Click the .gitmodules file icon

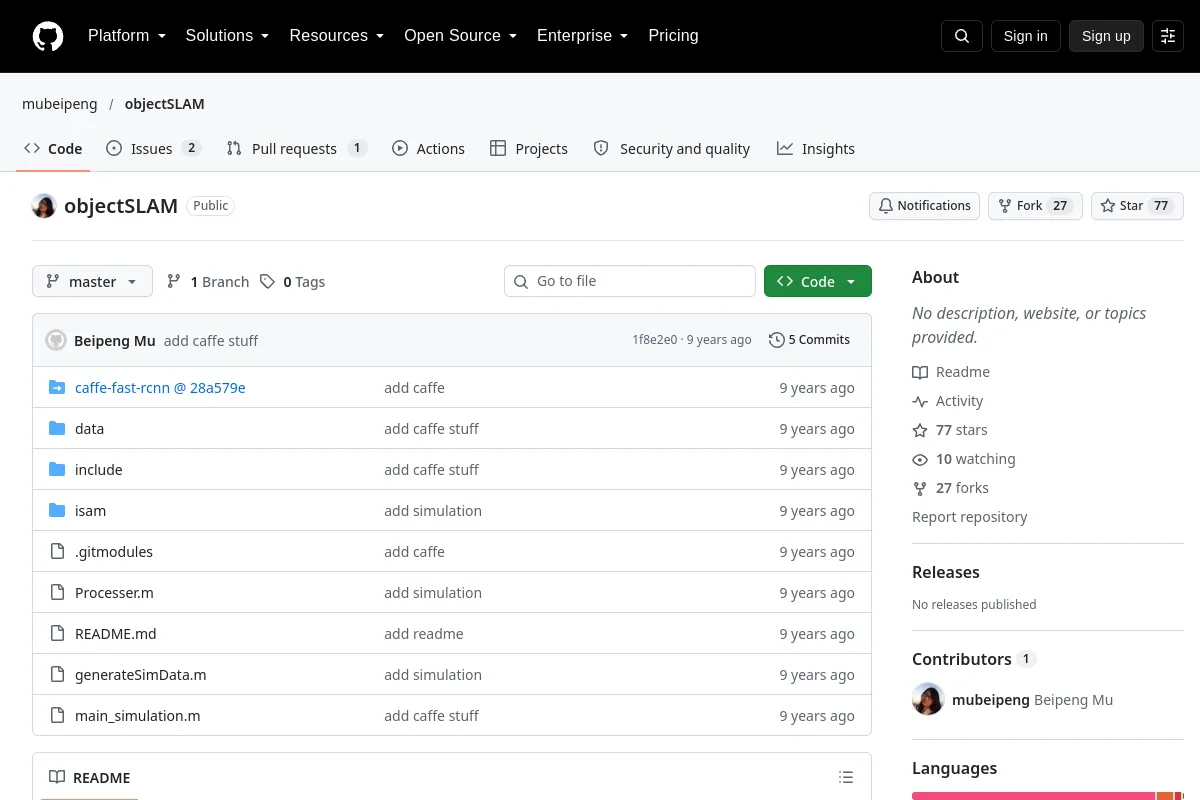[57, 552]
